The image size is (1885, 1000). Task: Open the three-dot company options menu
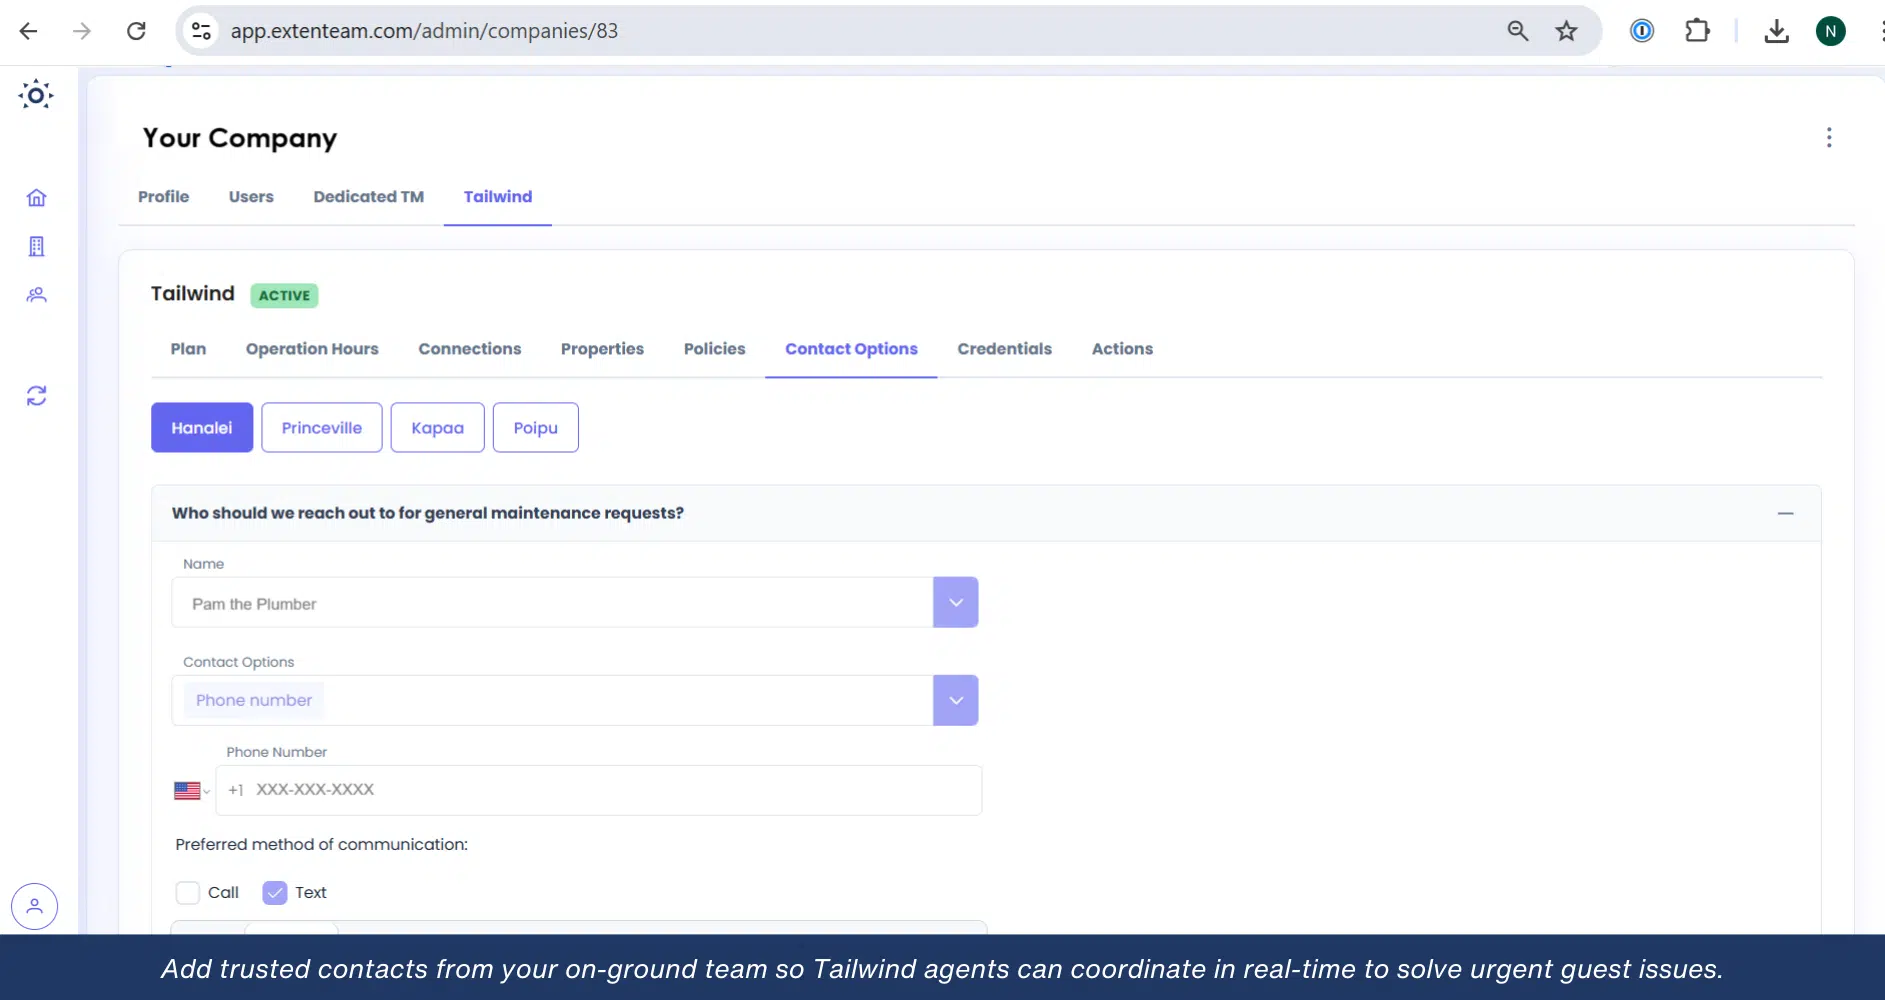[x=1828, y=138]
